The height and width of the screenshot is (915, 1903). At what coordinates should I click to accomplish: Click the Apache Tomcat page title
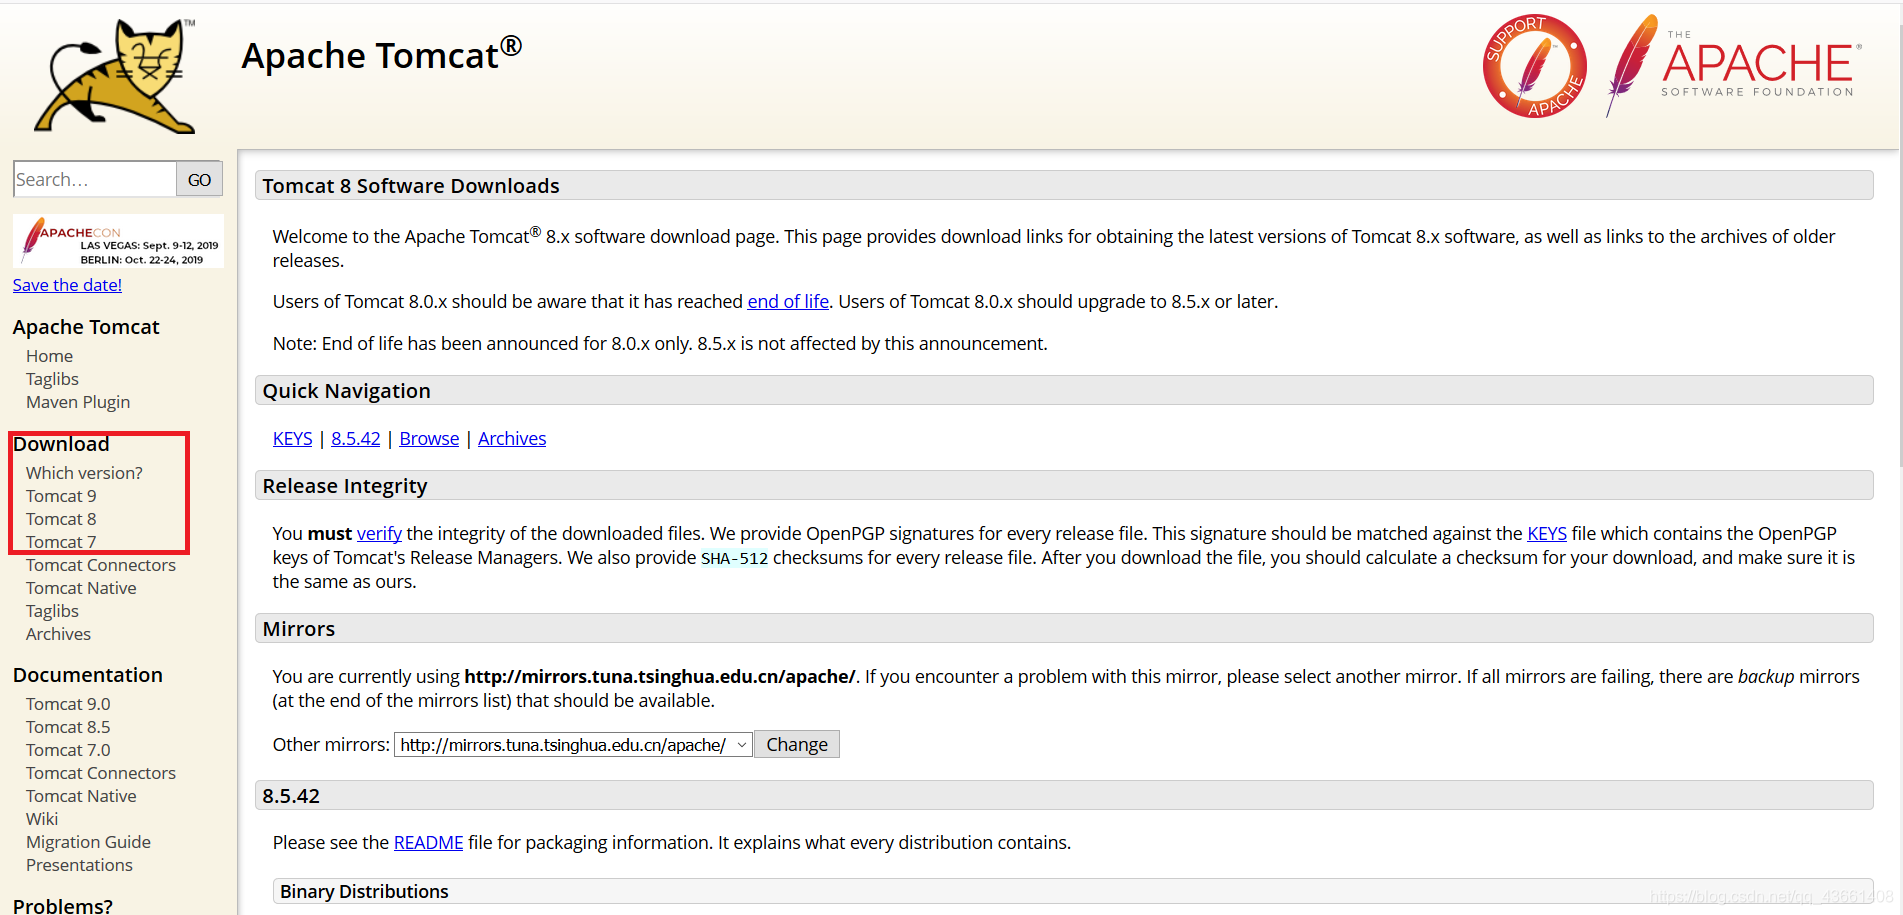point(382,54)
